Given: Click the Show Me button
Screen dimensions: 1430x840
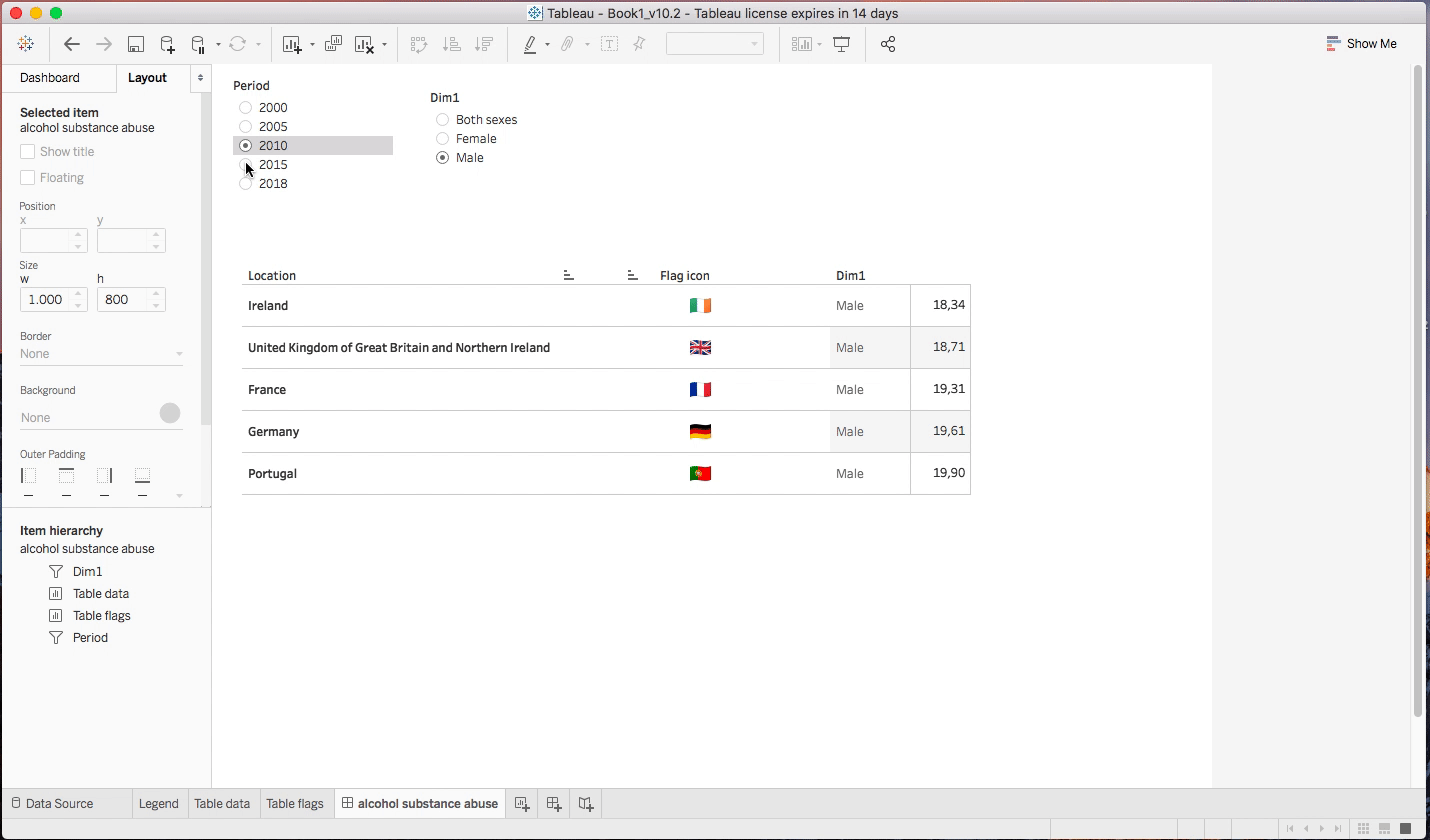Looking at the screenshot, I should pos(1362,43).
